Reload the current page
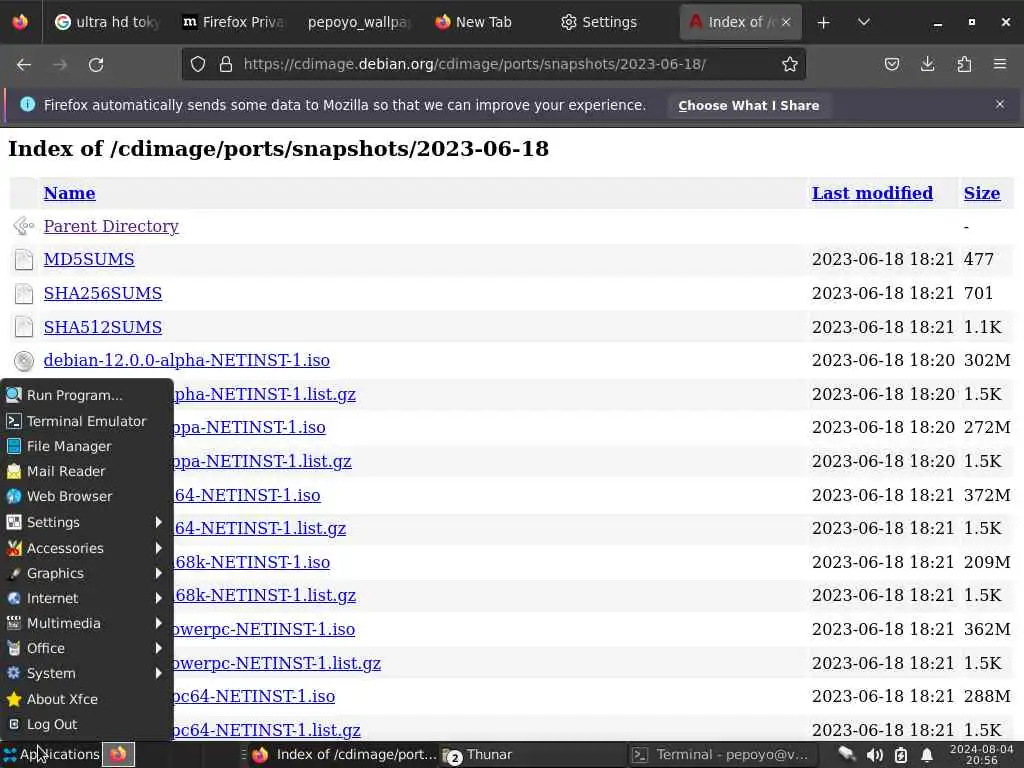This screenshot has height=768, width=1024. click(96, 64)
